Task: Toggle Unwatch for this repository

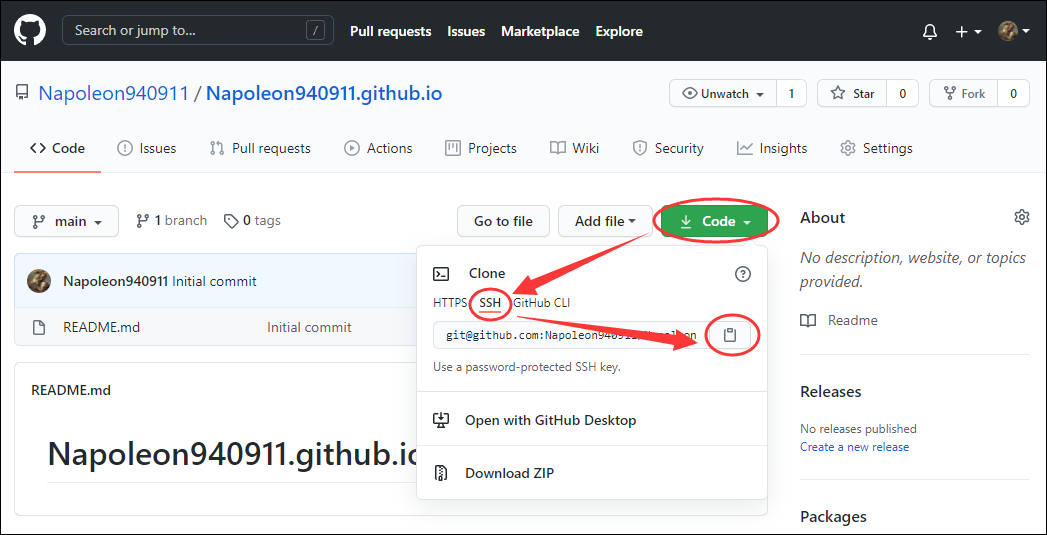Action: pos(723,94)
